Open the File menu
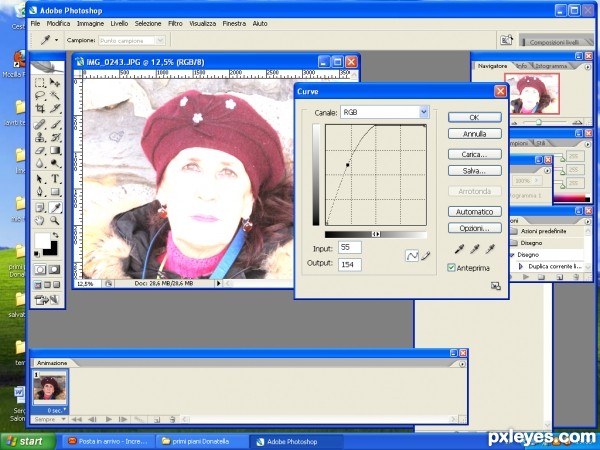The width and height of the screenshot is (600, 450). [35, 23]
